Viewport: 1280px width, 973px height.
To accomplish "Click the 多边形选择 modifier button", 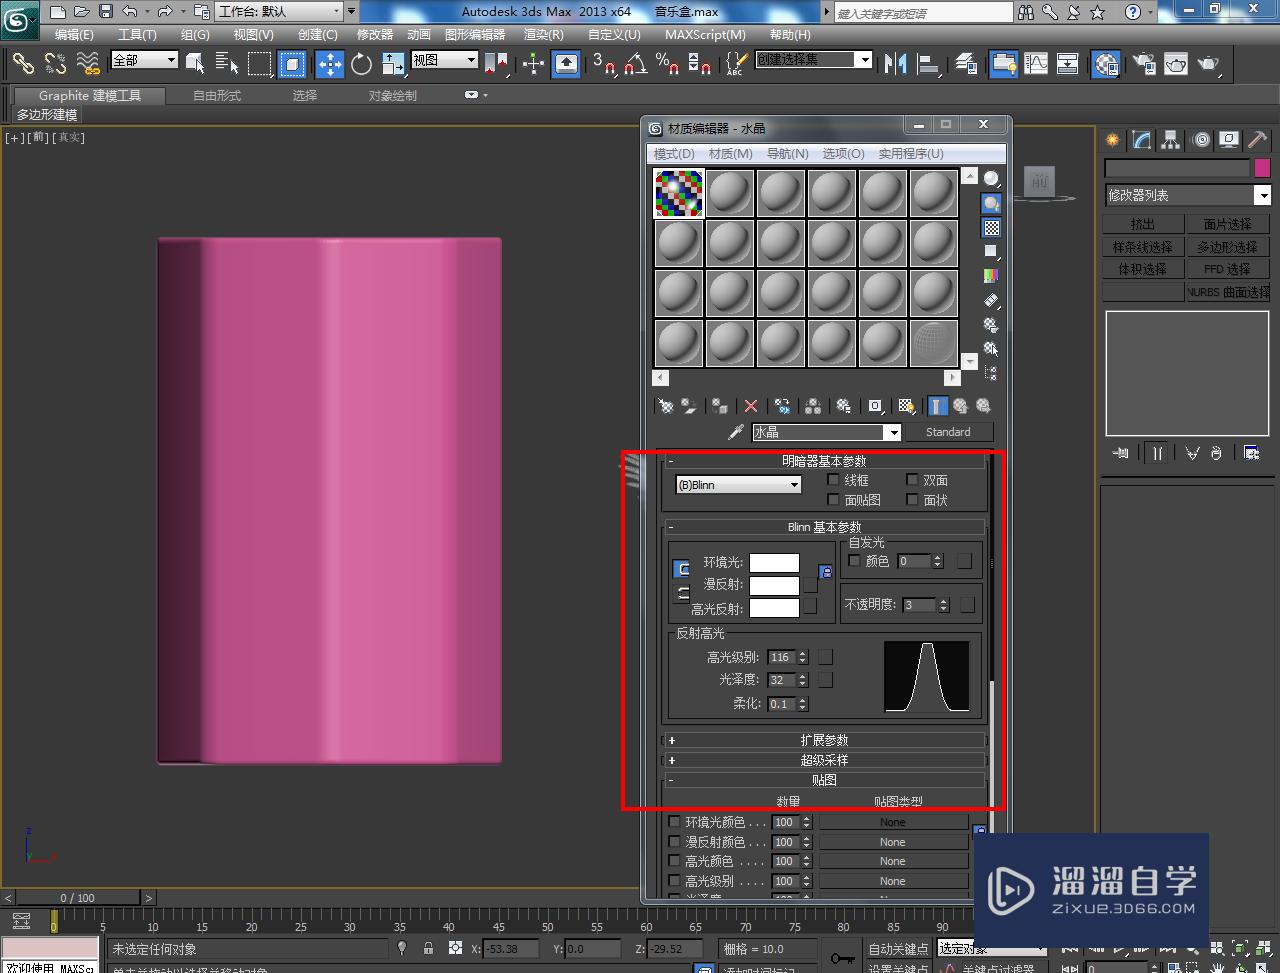I will (x=1227, y=247).
